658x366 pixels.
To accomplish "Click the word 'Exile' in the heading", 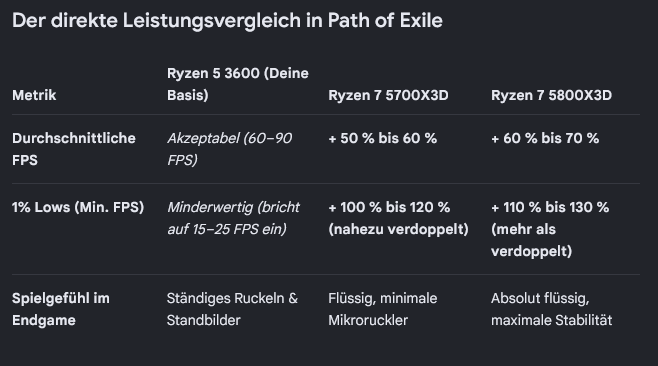I will 421,21.
